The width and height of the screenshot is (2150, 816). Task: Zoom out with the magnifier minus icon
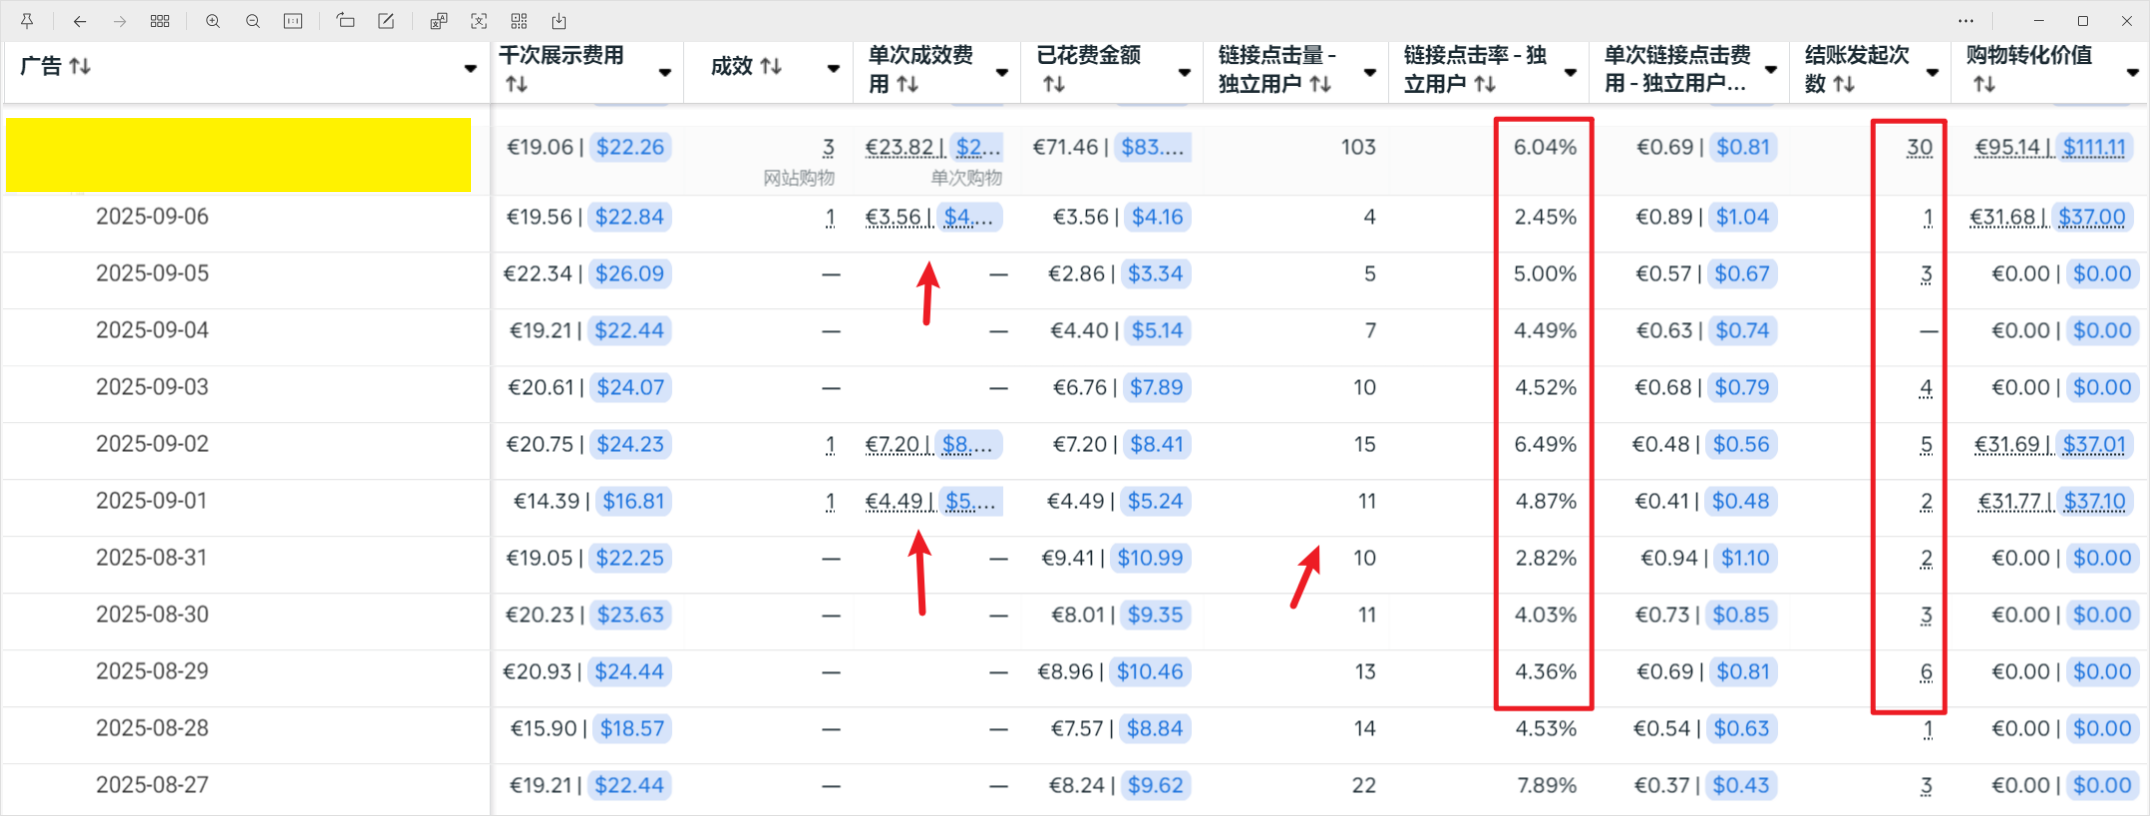[253, 21]
